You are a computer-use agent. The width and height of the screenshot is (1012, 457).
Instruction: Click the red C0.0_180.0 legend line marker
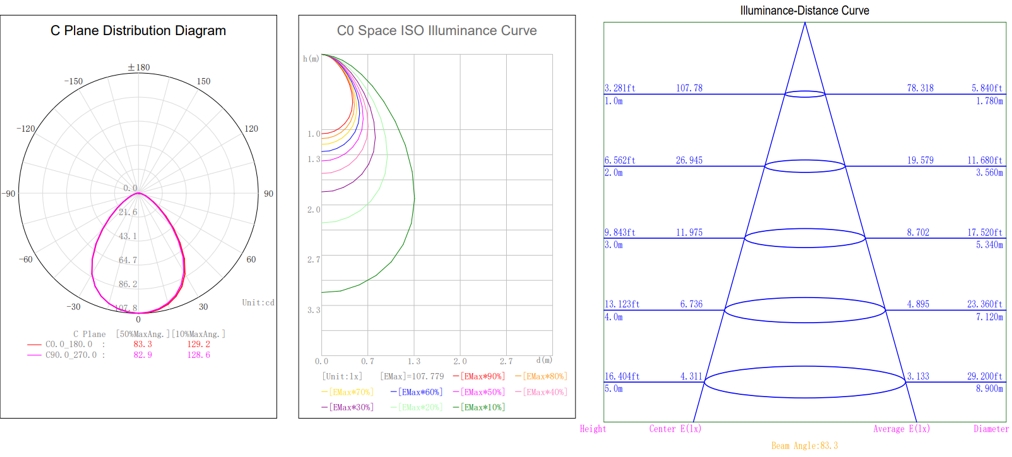[x=35, y=345]
